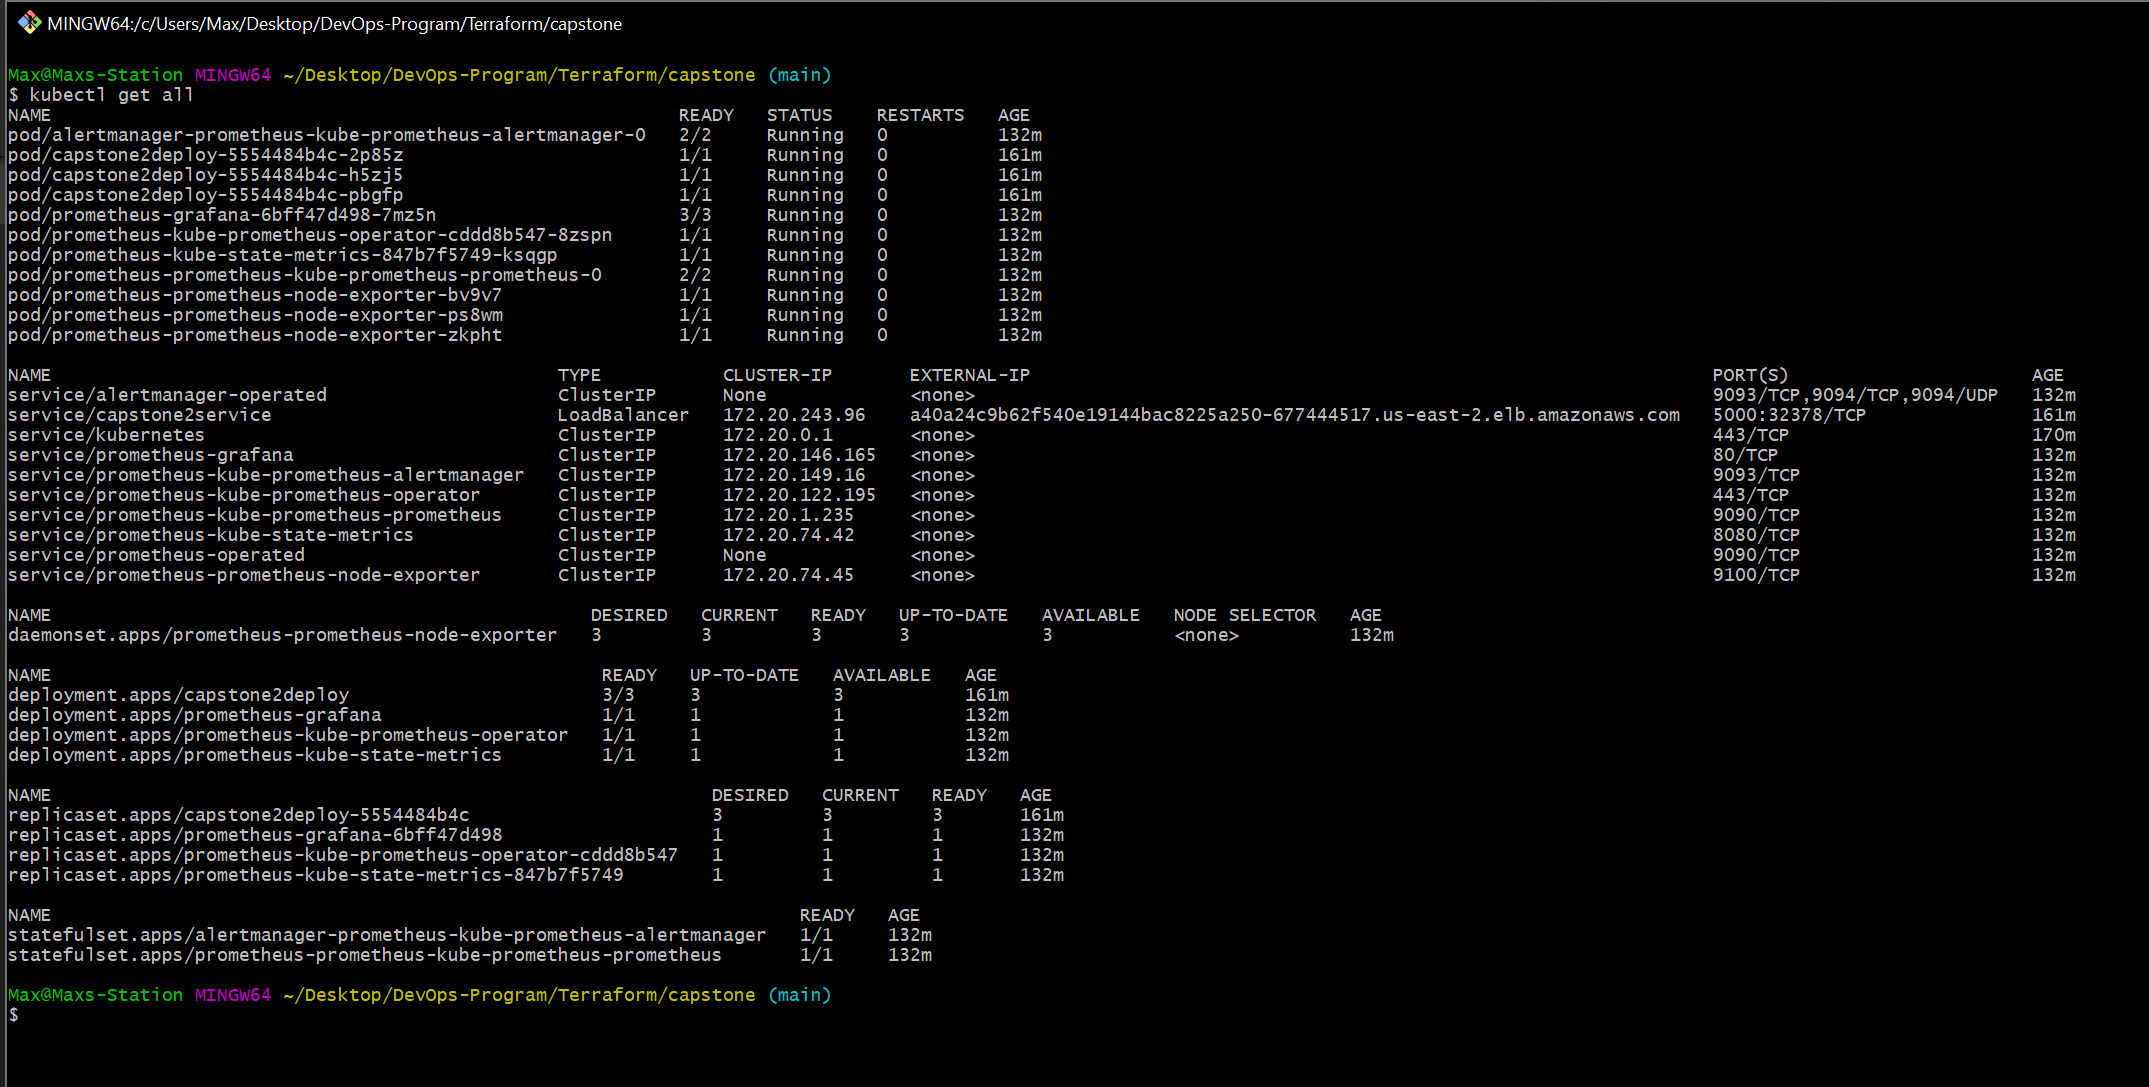Click the prometheus-grafana pod name
The image size is (2149, 1087).
pos(220,214)
